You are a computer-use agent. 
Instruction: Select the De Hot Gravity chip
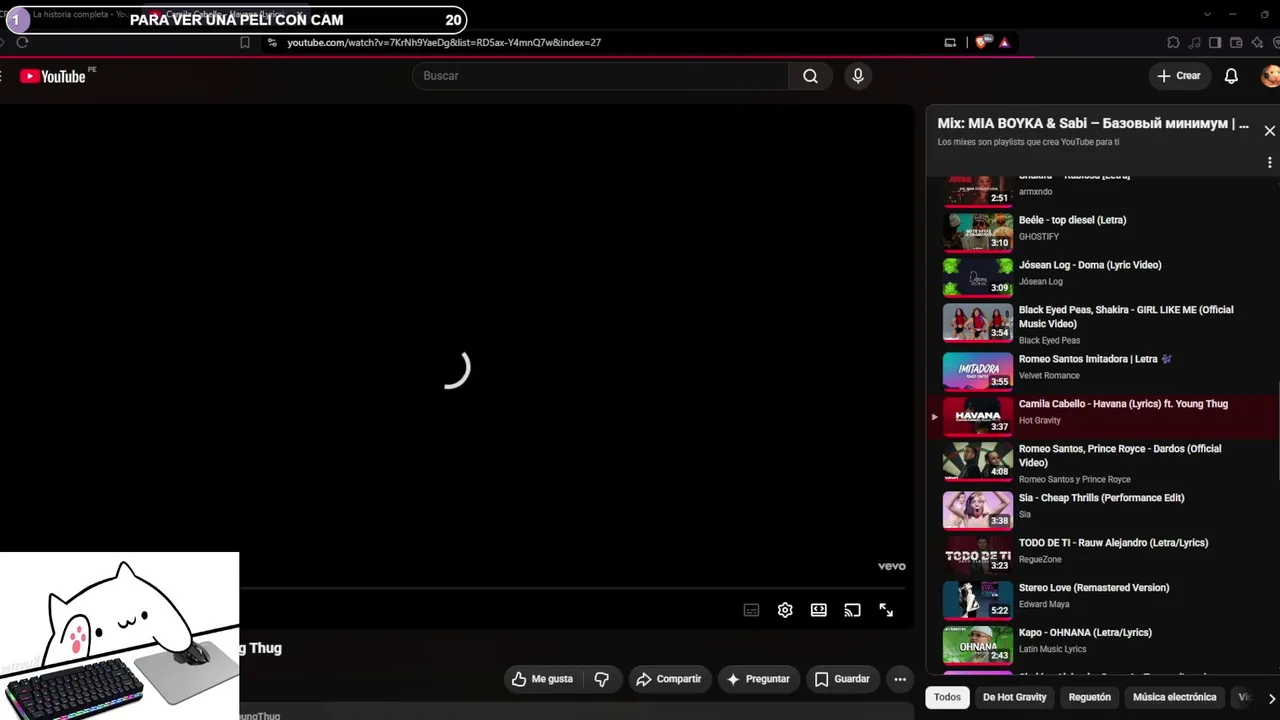click(1015, 698)
